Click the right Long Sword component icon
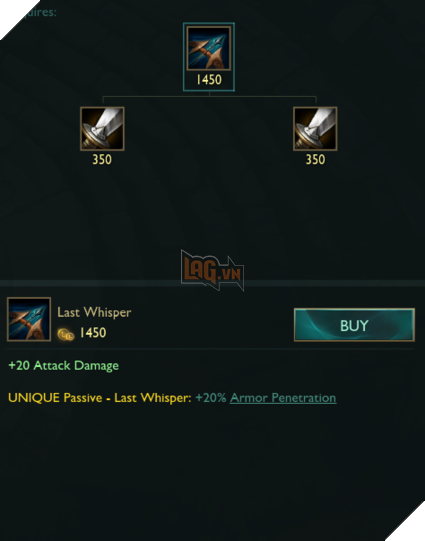 coord(315,129)
